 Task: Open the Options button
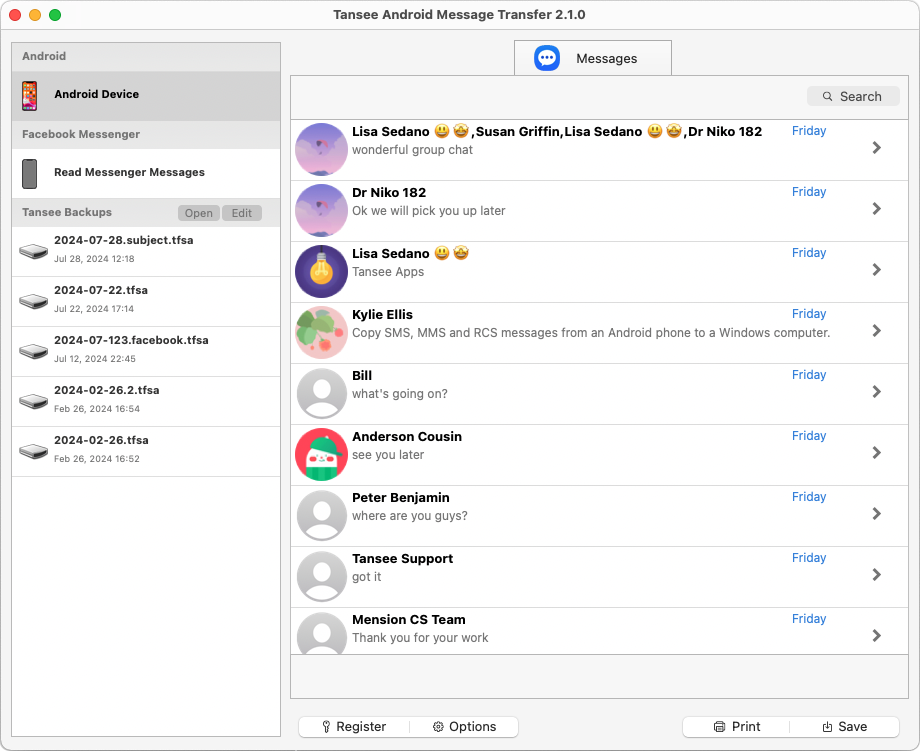pos(464,727)
